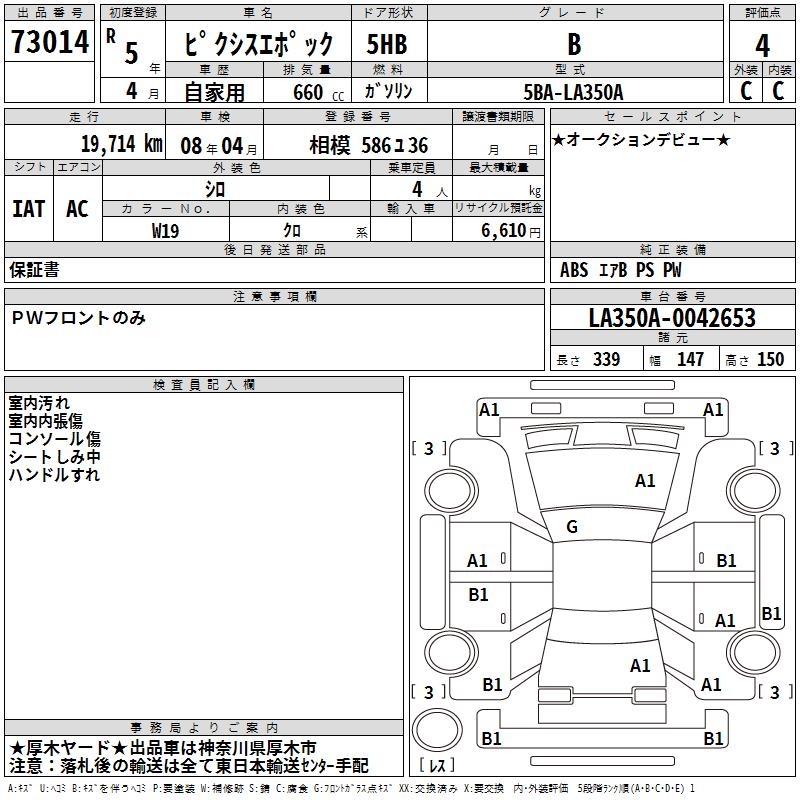800x800 pixels.
Task: Select the exterior color シロ
Action: pos(215,190)
